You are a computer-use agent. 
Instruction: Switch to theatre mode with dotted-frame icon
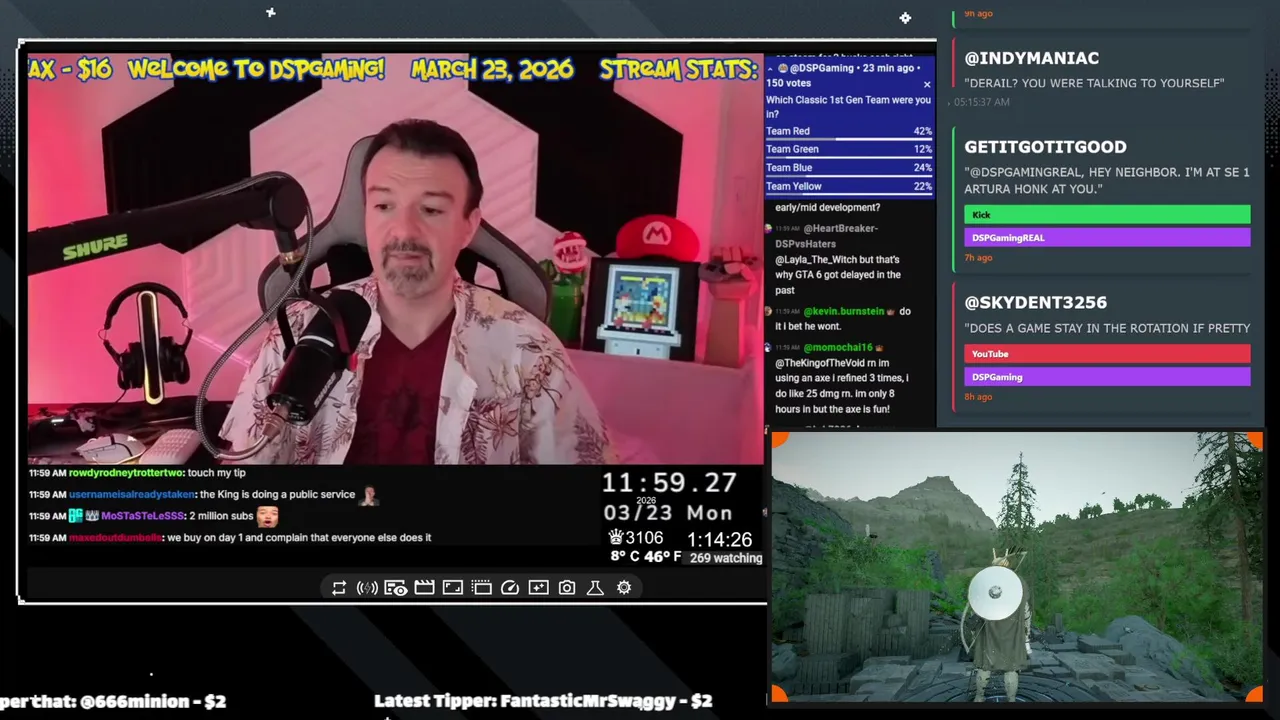(x=481, y=588)
